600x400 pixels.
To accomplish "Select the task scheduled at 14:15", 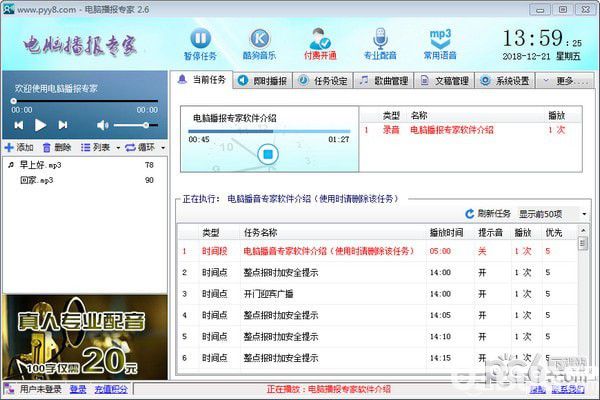I will click(377, 358).
